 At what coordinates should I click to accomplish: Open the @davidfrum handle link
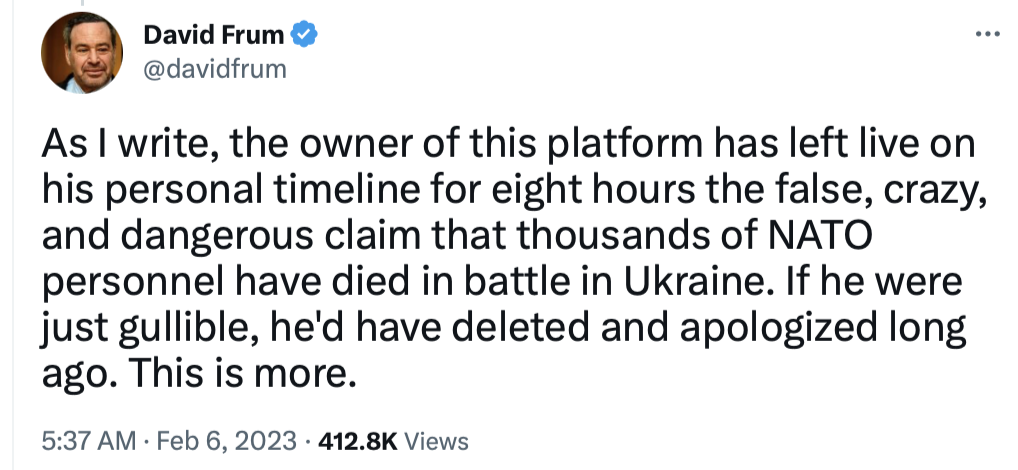(215, 68)
